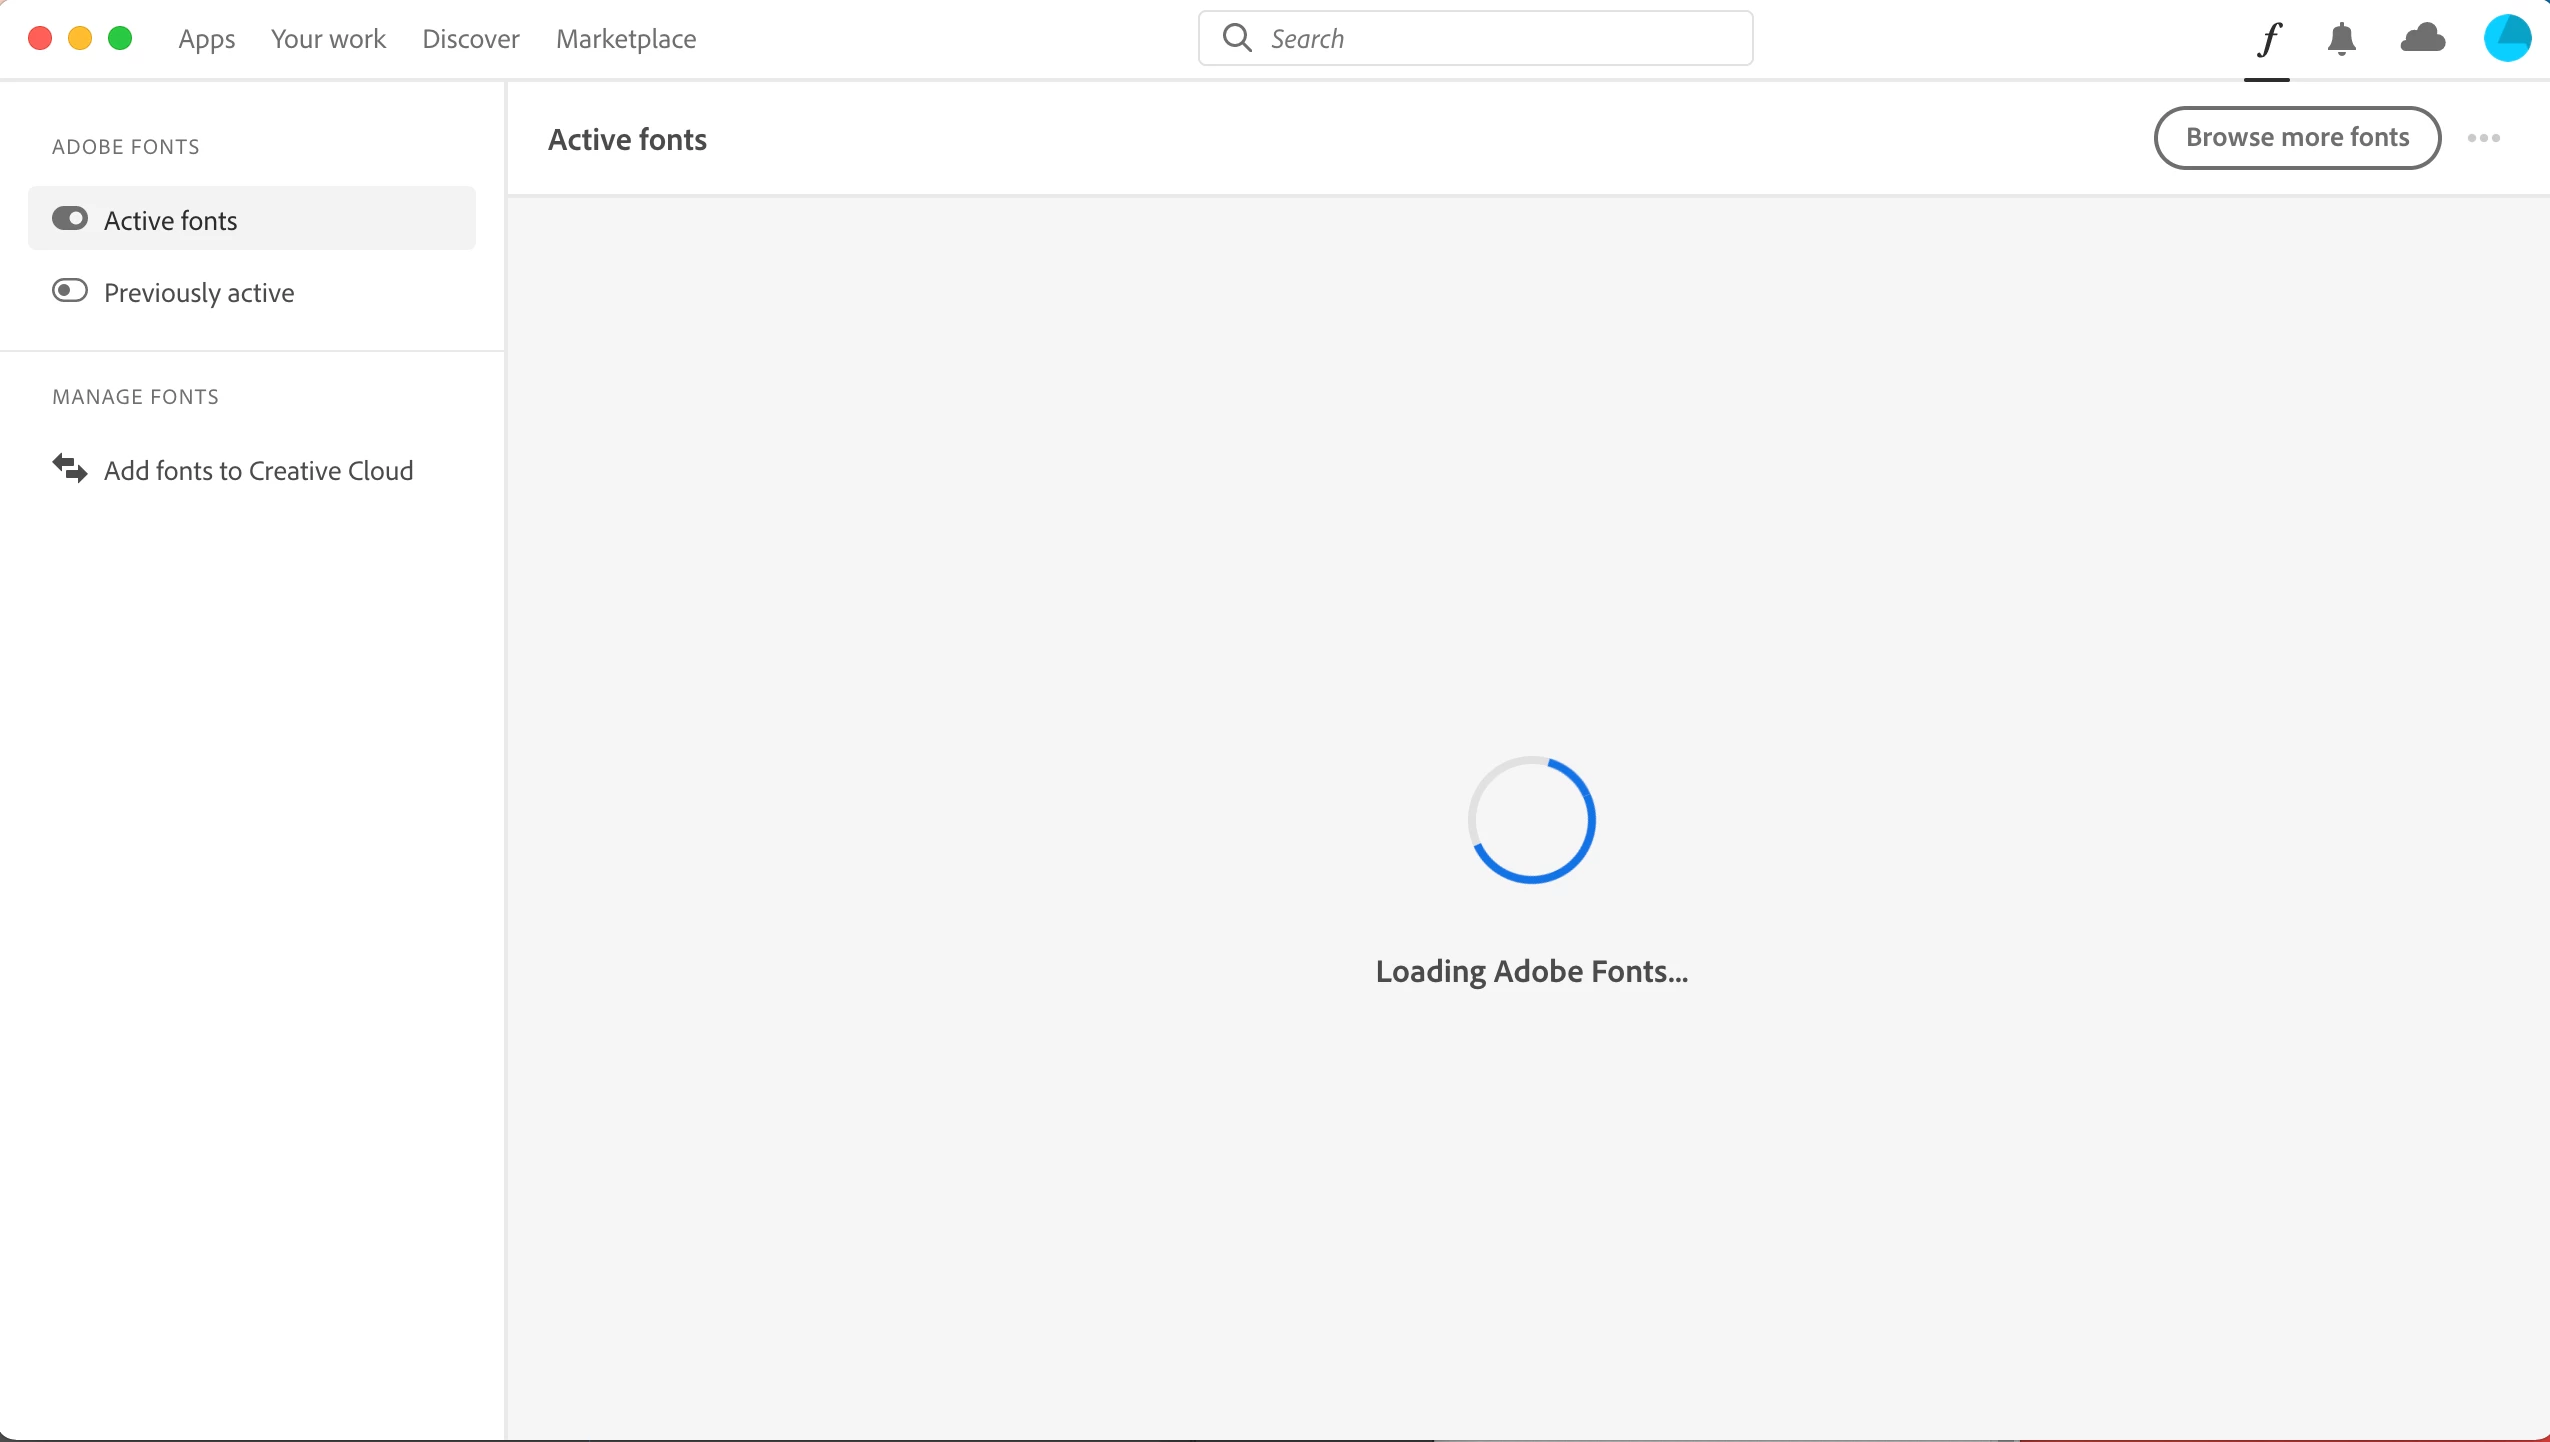Select Active fonts in the sidebar
Image resolution: width=2550 pixels, height=1442 pixels.
tap(171, 220)
